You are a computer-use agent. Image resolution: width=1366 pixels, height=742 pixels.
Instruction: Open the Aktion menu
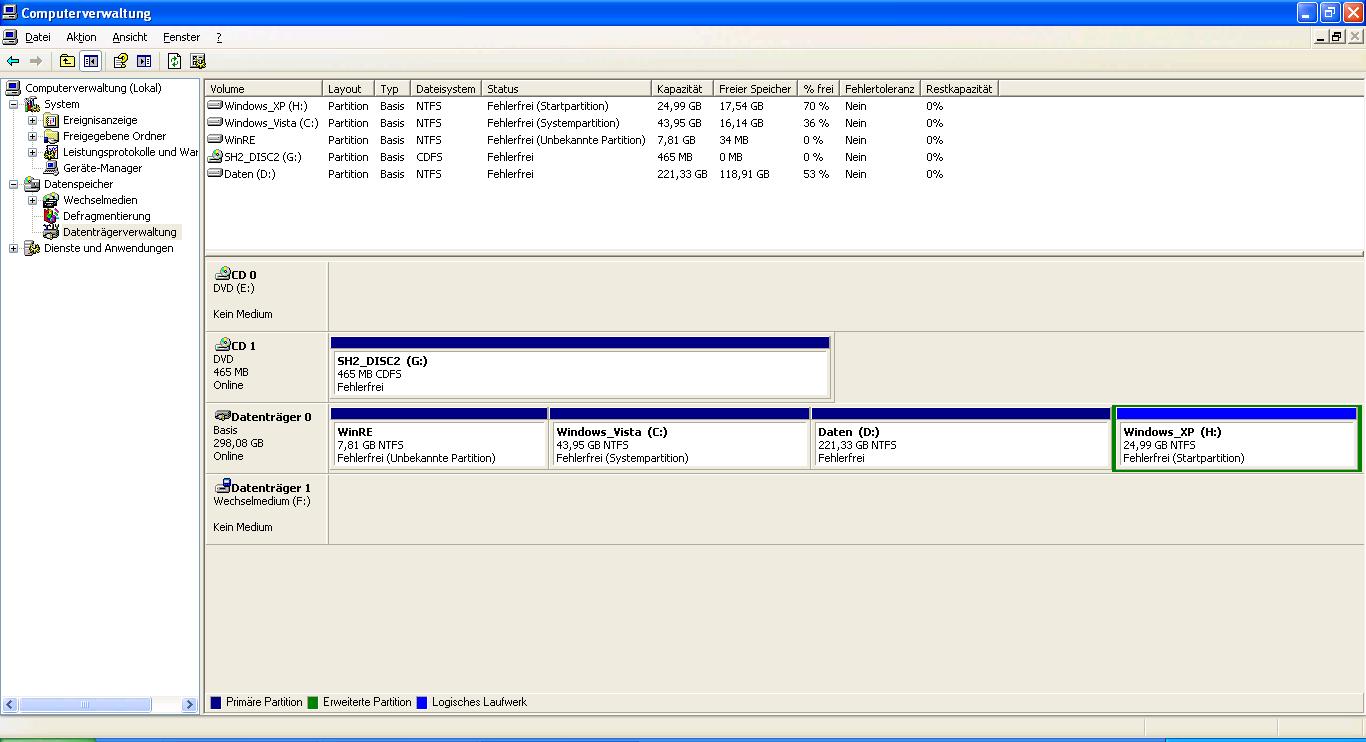pyautogui.click(x=82, y=37)
